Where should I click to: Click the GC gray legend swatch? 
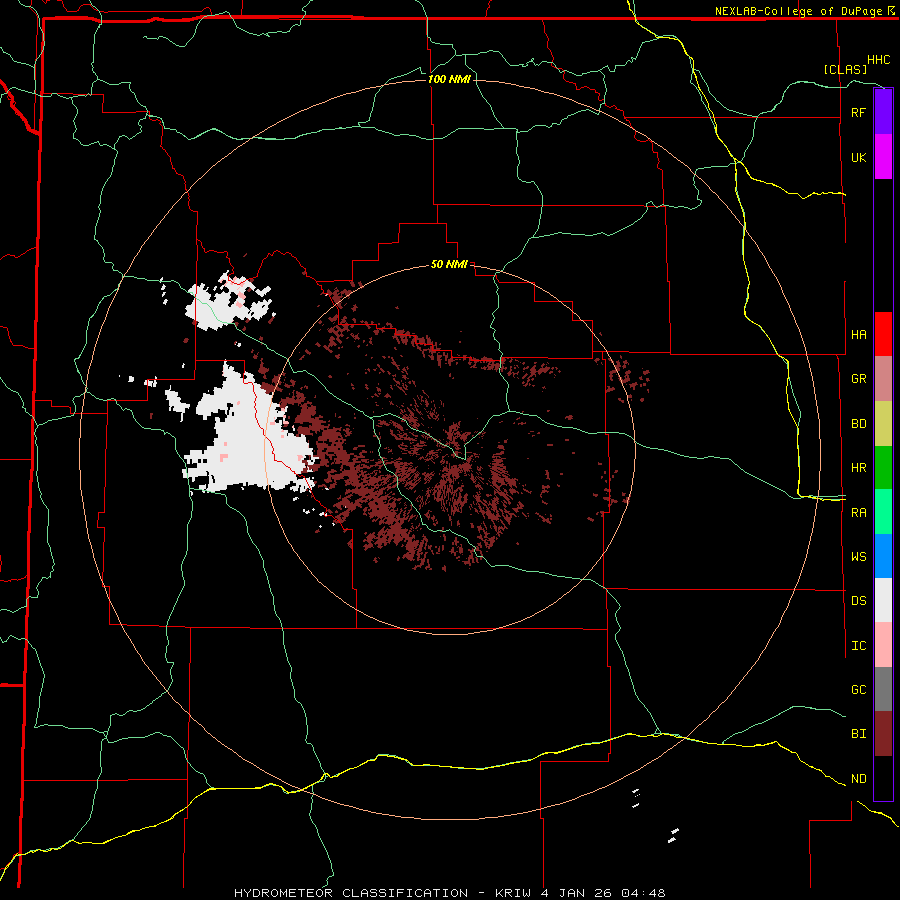(x=883, y=689)
